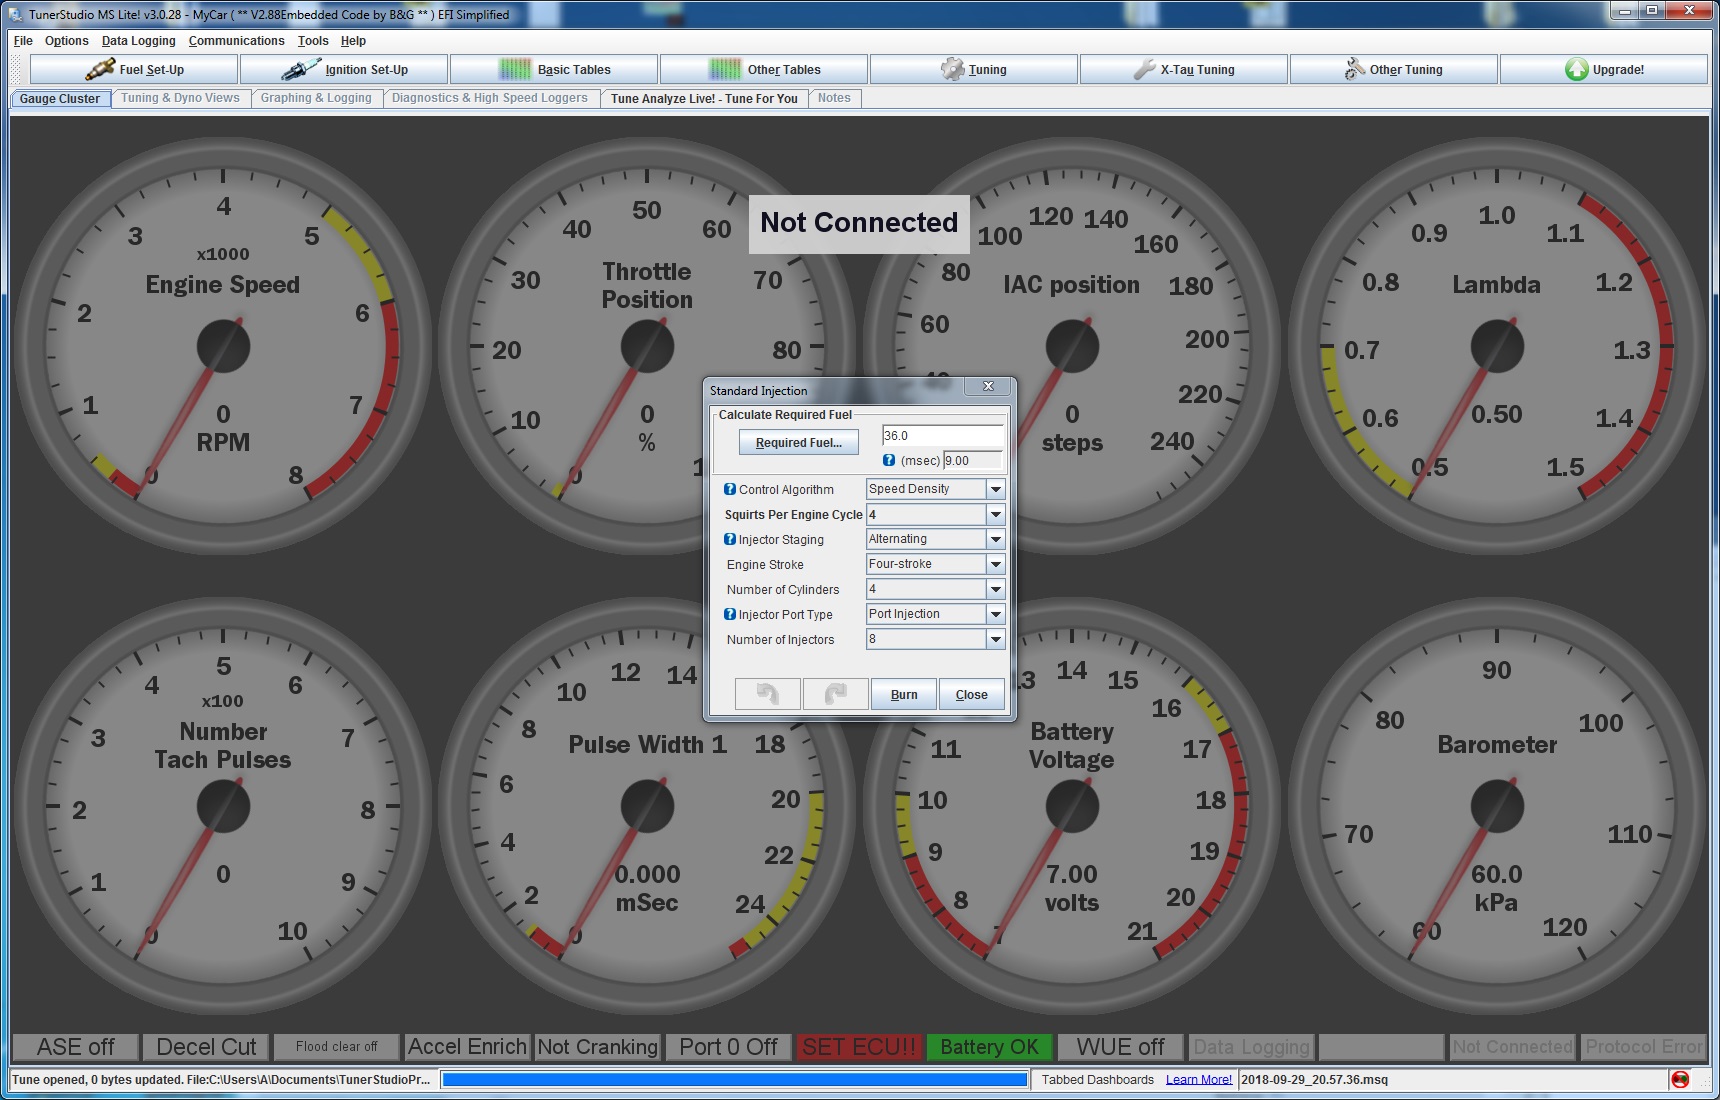Click the Ignition Set-Up spark plug icon
The height and width of the screenshot is (1100, 1720).
(x=301, y=69)
